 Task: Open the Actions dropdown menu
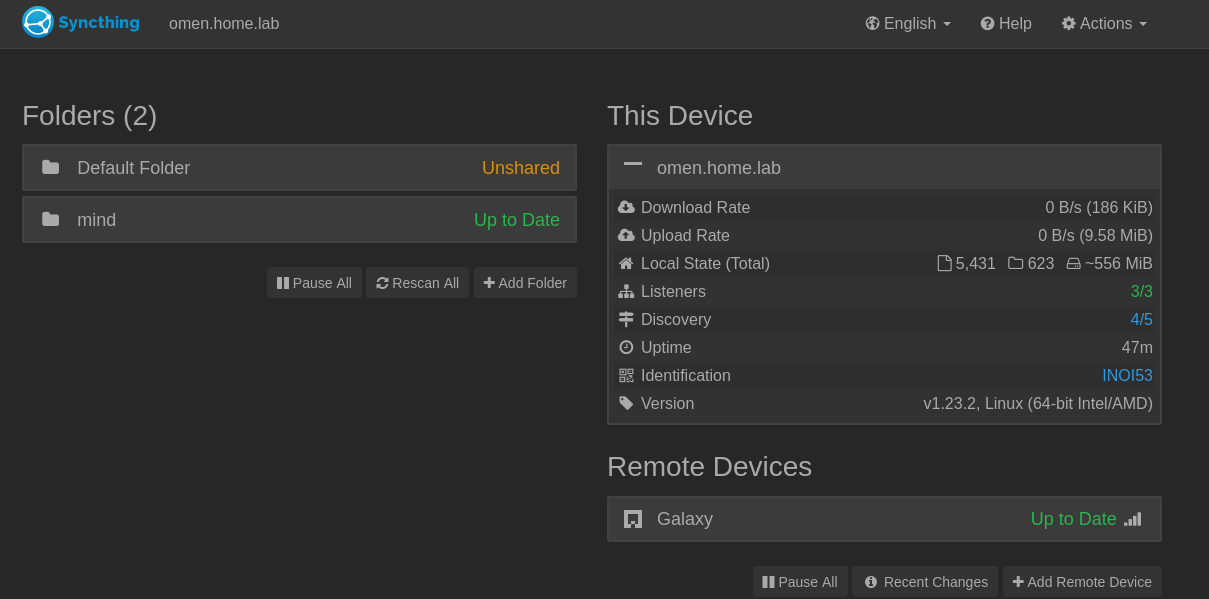(1104, 23)
